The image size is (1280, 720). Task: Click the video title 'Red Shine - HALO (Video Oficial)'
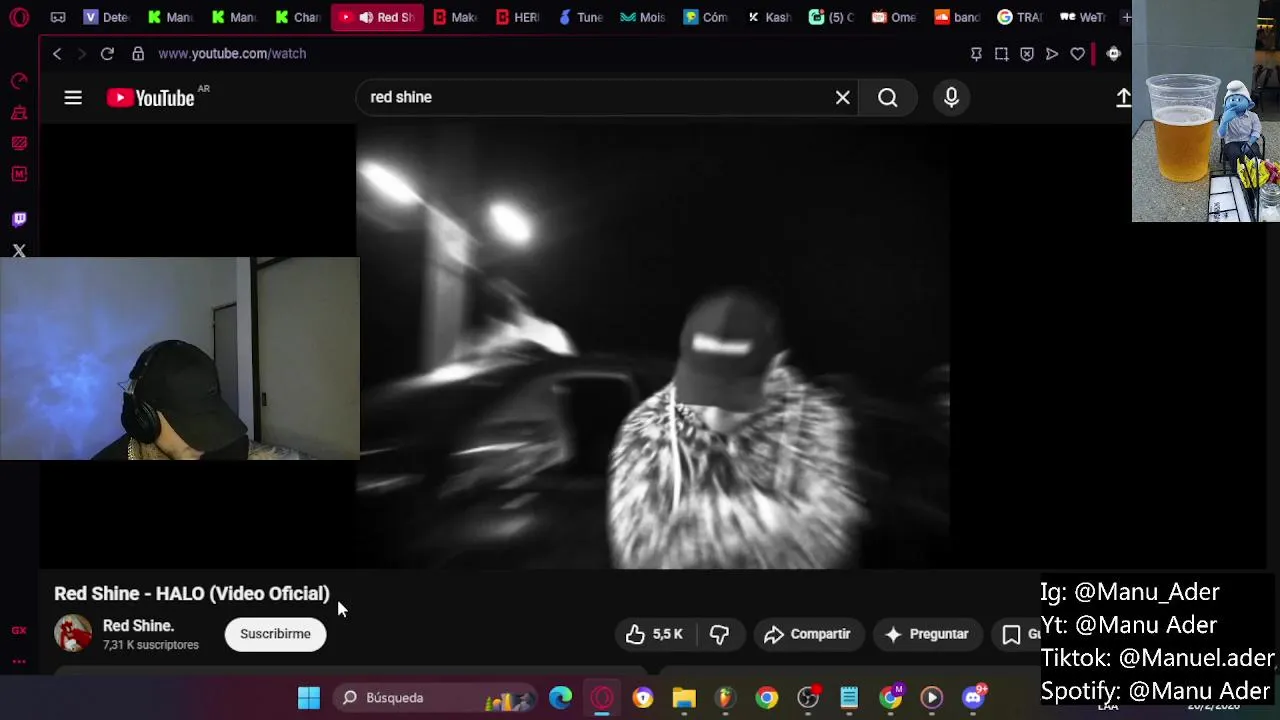coord(192,594)
